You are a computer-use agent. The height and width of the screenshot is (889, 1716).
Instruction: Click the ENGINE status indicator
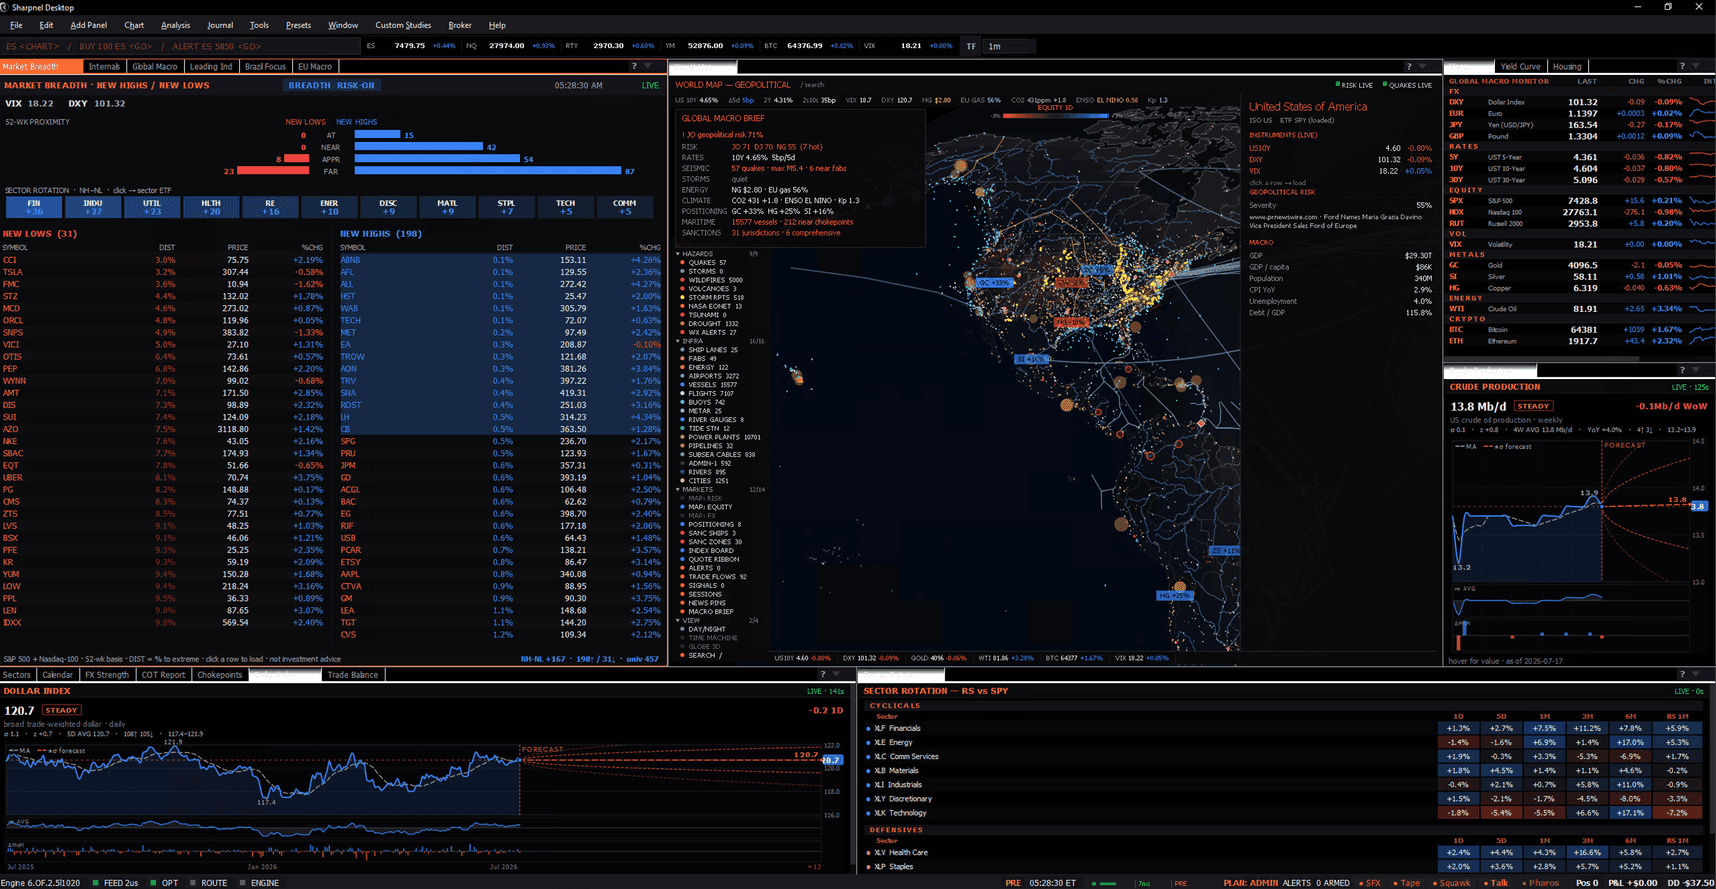[258, 883]
